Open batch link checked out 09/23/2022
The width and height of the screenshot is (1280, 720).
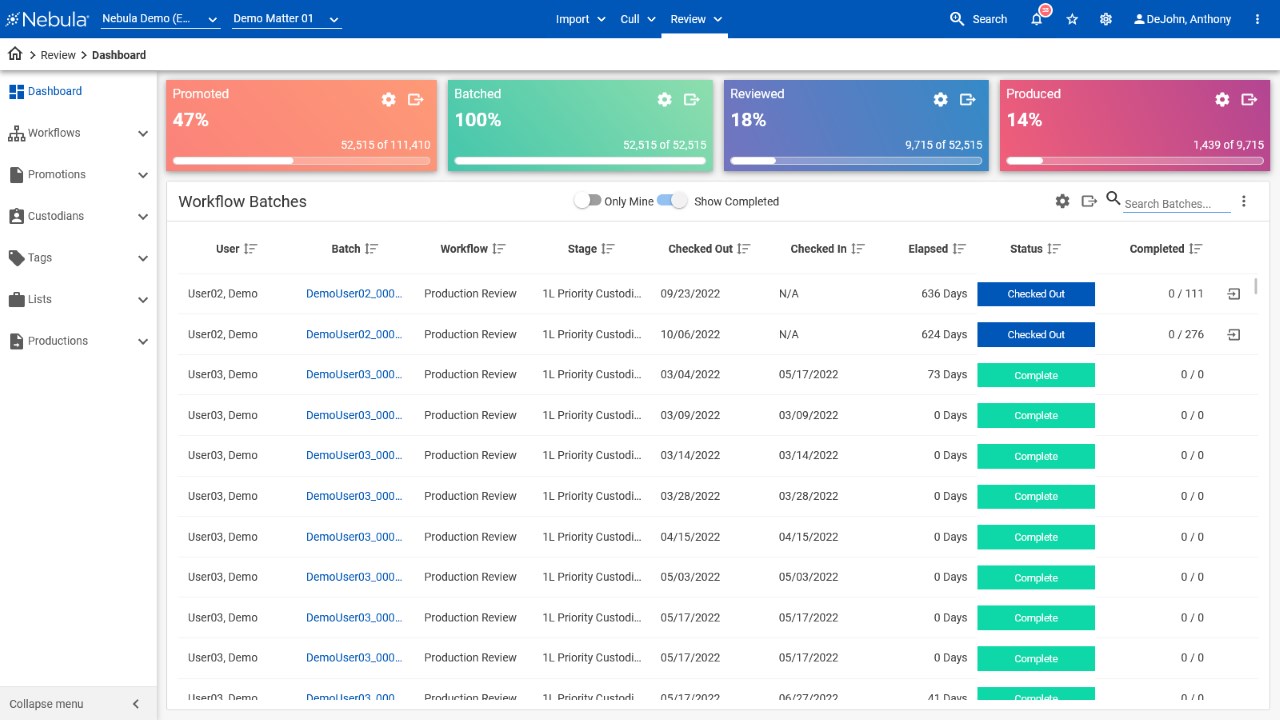[354, 294]
